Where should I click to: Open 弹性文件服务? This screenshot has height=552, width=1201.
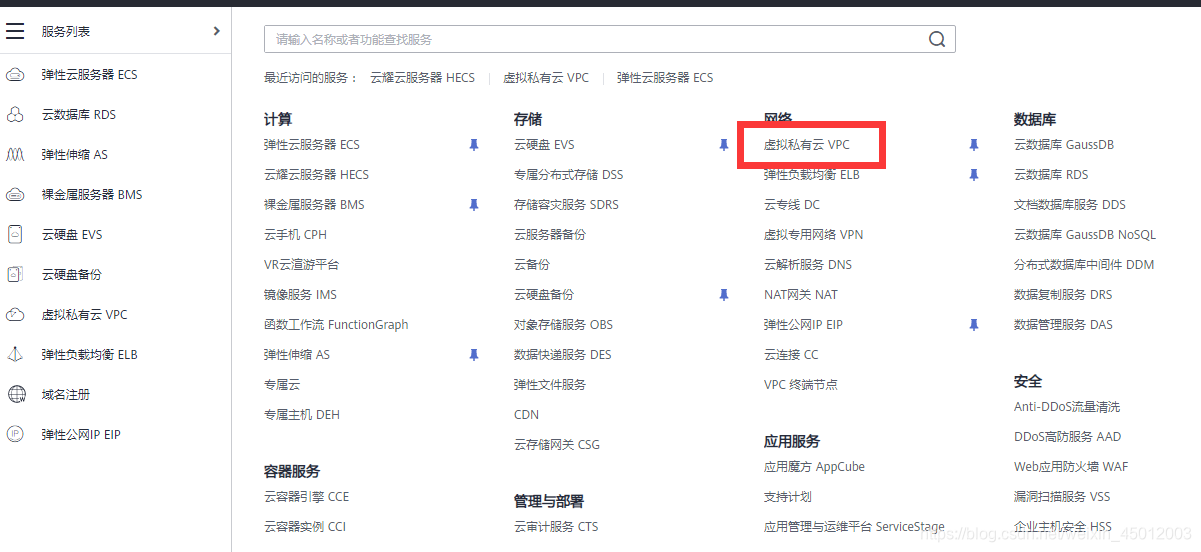point(550,385)
